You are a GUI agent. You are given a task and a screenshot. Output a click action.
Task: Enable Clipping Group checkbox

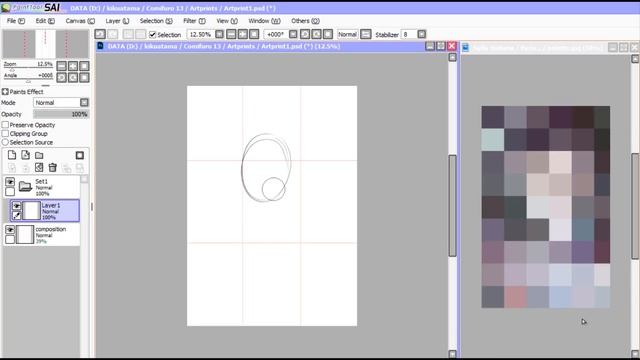click(x=5, y=133)
